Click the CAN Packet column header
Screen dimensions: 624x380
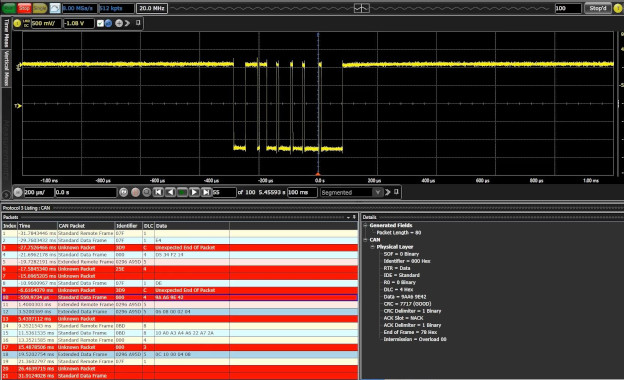(86, 226)
